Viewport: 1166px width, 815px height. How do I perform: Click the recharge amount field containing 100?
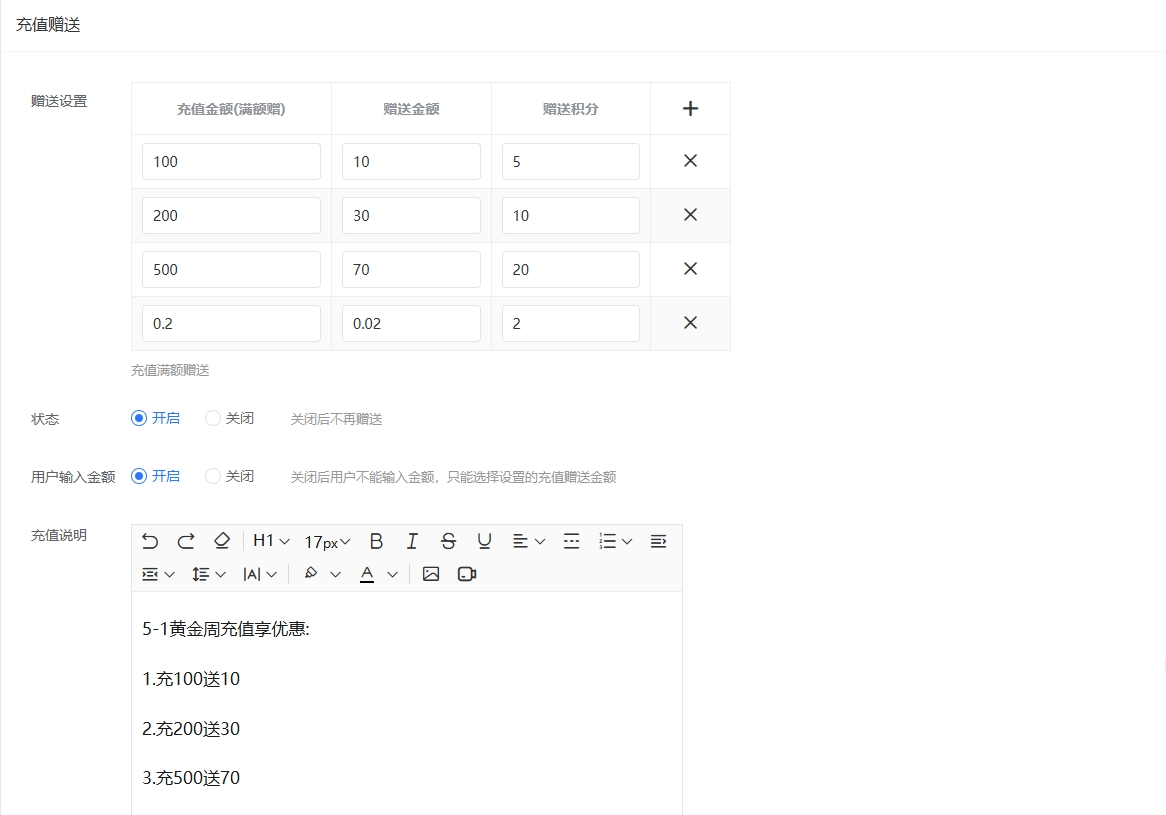231,161
